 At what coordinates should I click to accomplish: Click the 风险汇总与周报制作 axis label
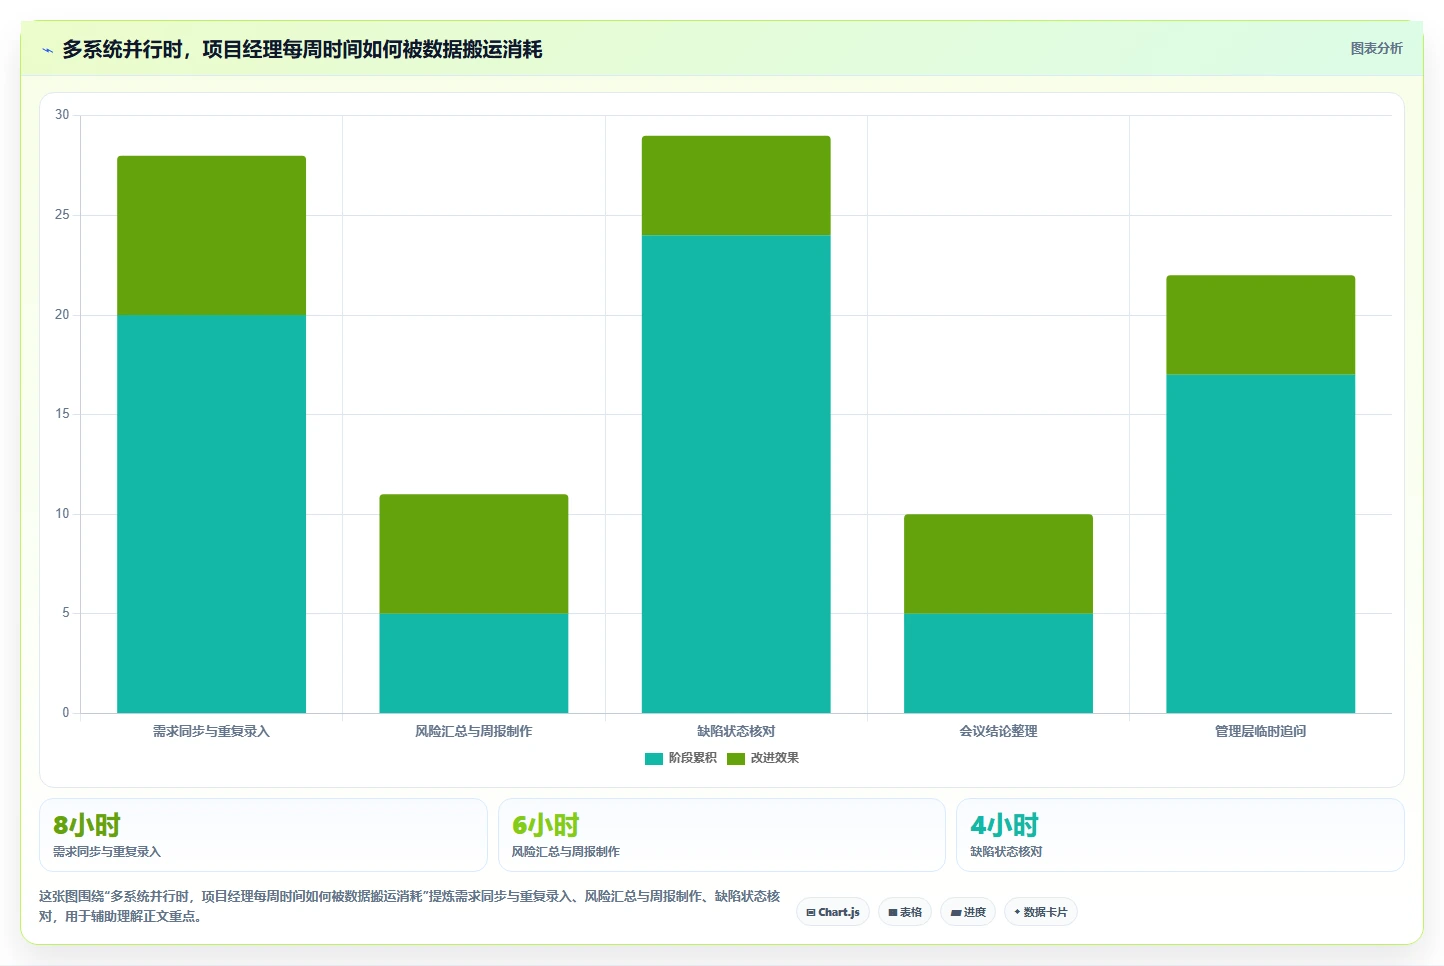coord(473,731)
